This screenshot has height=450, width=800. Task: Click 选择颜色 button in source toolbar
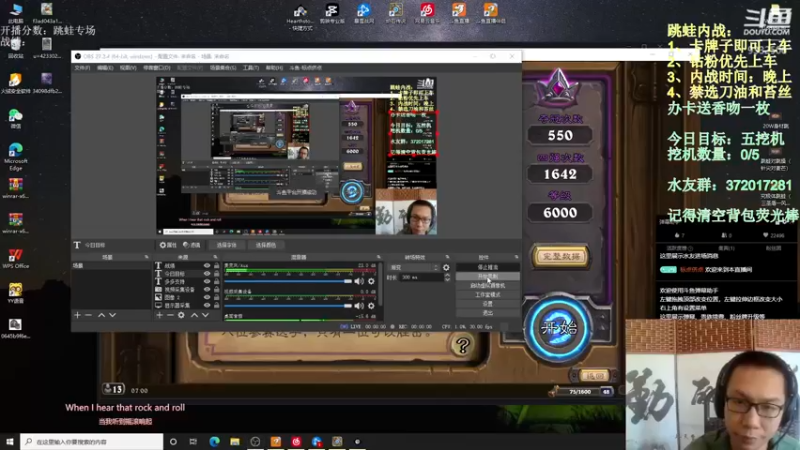(266, 245)
